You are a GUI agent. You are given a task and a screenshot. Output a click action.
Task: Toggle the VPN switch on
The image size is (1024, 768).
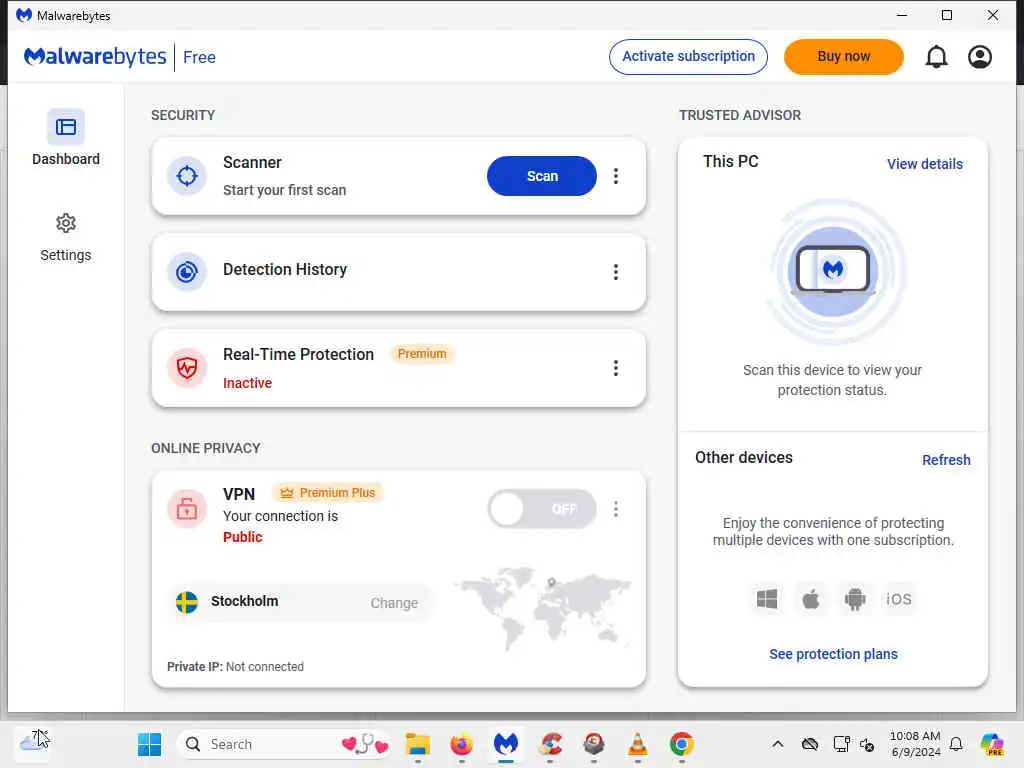tap(541, 509)
